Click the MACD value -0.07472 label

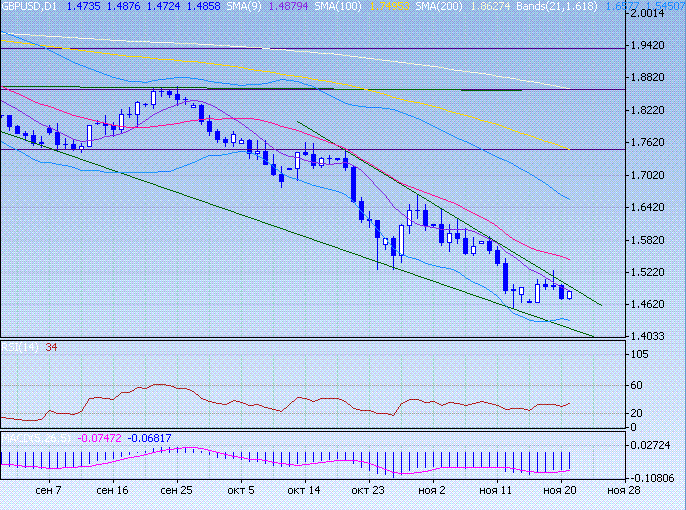(x=100, y=438)
